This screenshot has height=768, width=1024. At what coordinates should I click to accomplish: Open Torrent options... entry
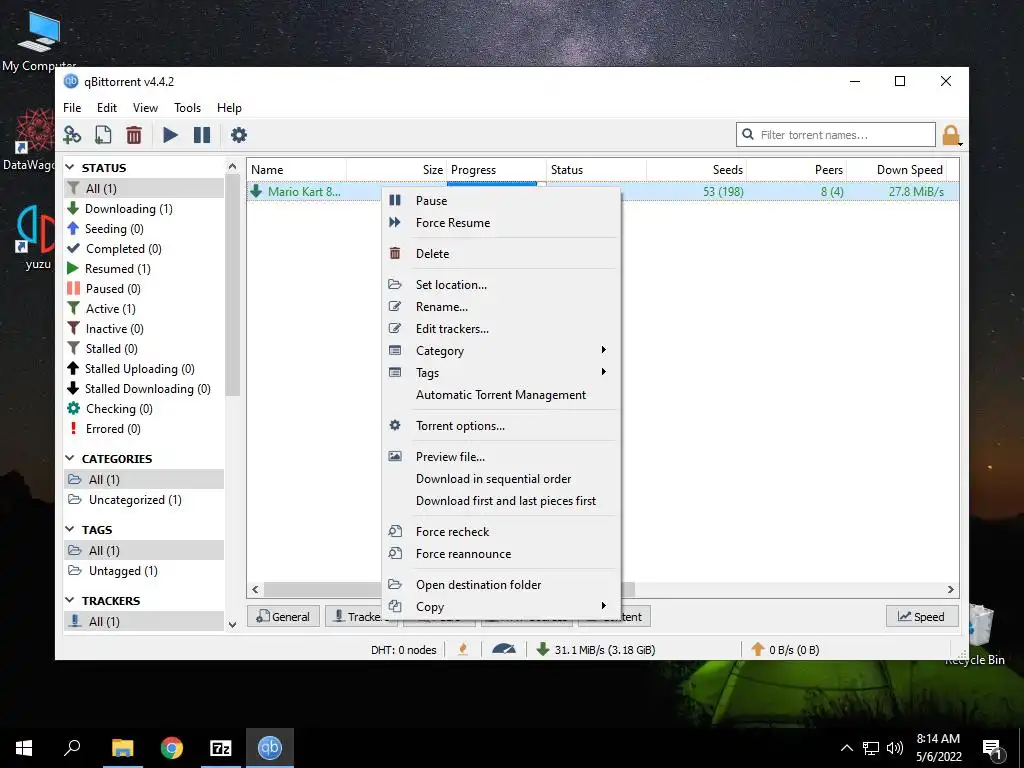pyautogui.click(x=500, y=426)
